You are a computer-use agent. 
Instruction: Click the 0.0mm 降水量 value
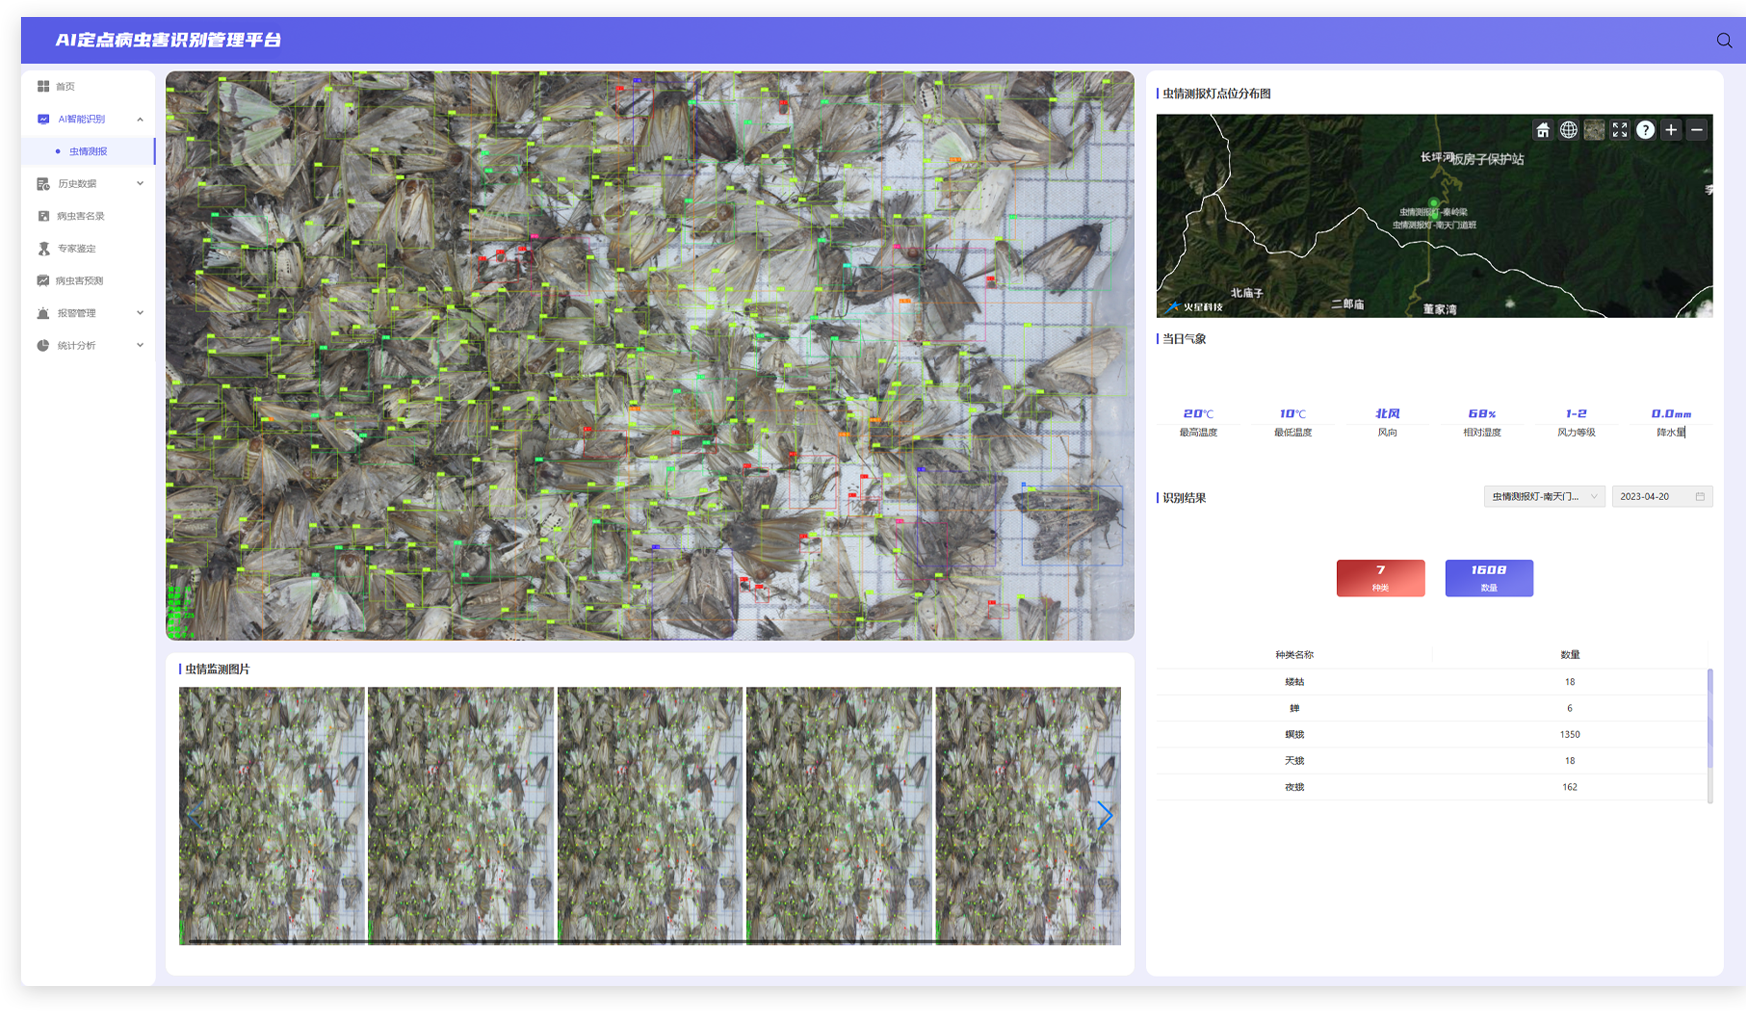point(1671,414)
